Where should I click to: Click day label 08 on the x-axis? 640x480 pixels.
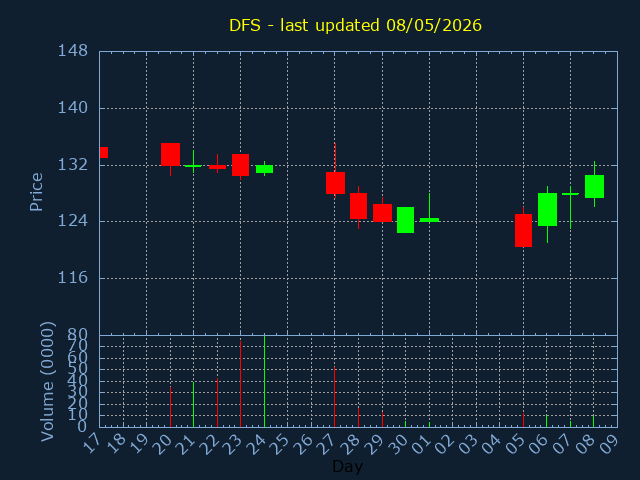point(587,444)
